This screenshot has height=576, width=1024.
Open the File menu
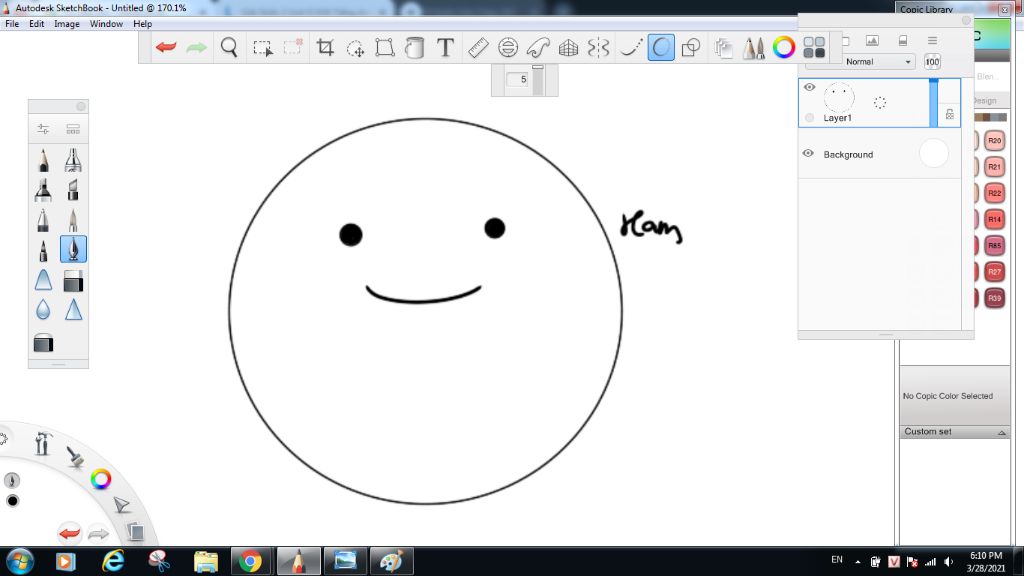(12, 24)
